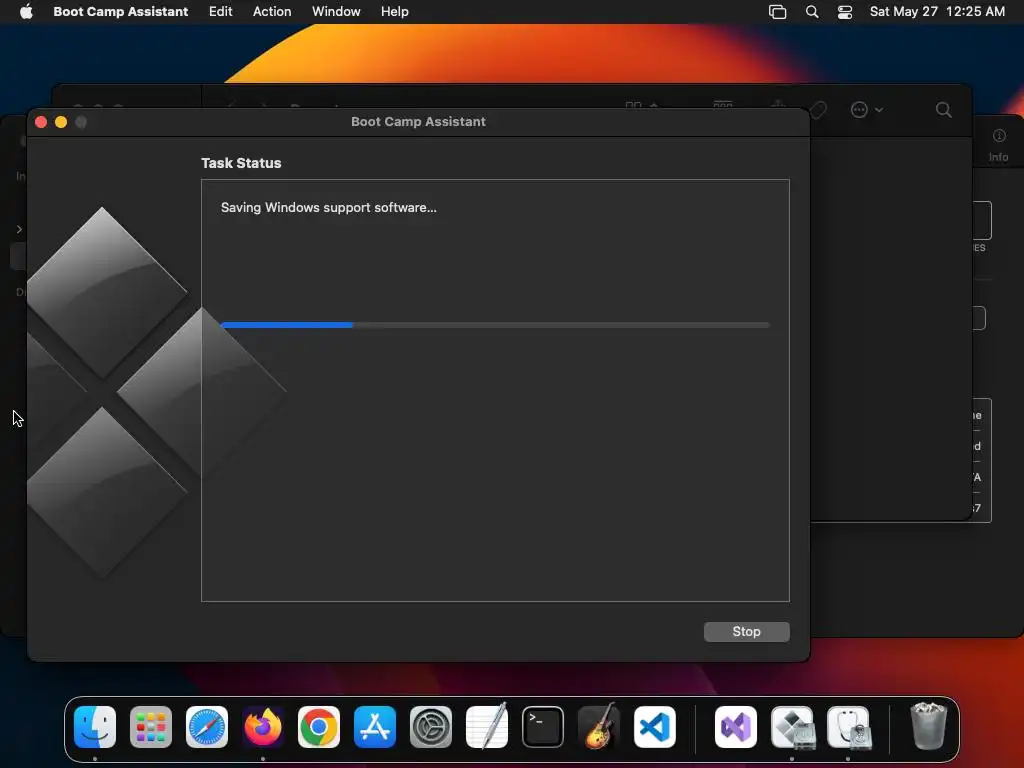Viewport: 1024px width, 768px height.
Task: Launch Visual Studio from the Dock
Action: click(736, 727)
